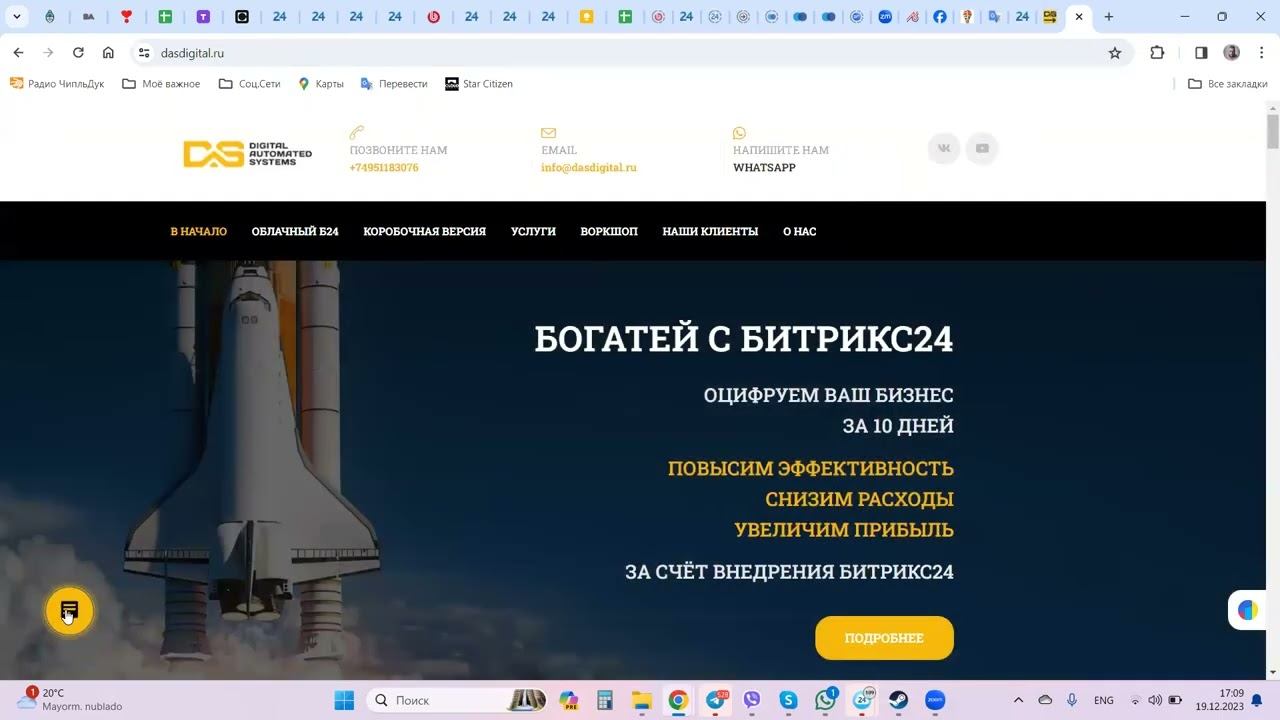Image resolution: width=1280 pixels, height=720 pixels.
Task: Reload the page
Action: click(78, 53)
